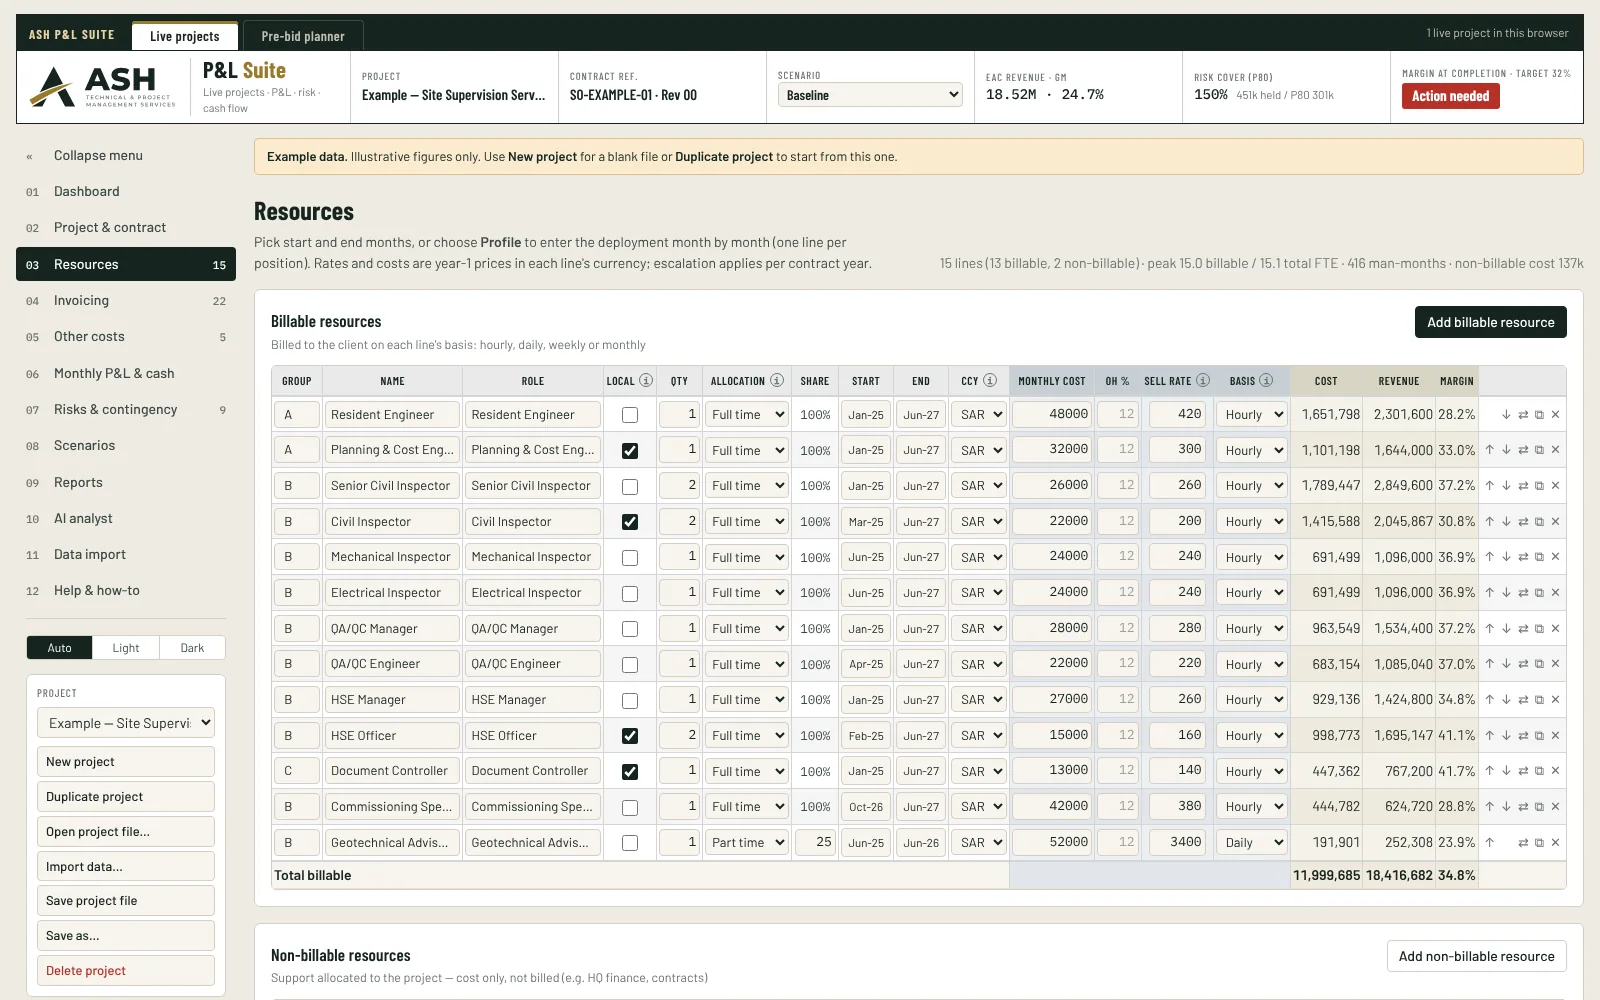Move the Civil Inspector row up
Viewport: 1600px width, 1000px height.
1489,521
